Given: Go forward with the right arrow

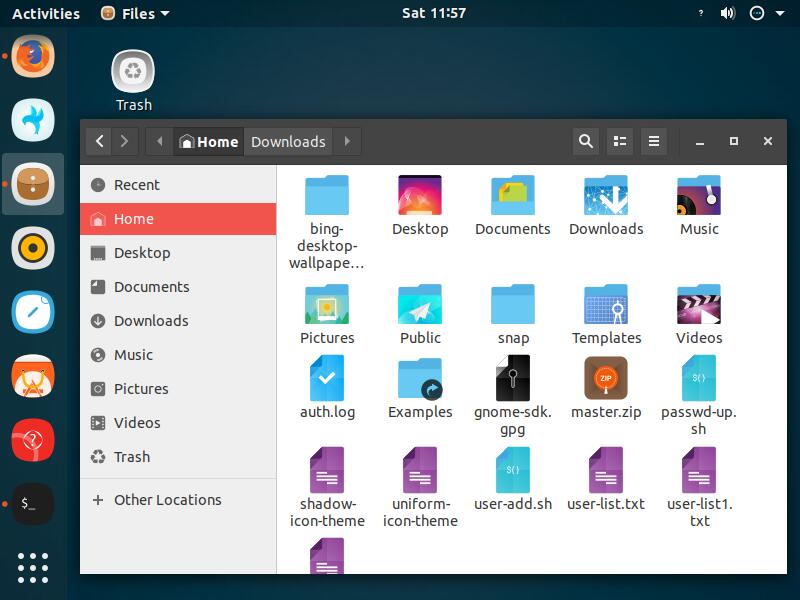Looking at the screenshot, I should [x=124, y=141].
